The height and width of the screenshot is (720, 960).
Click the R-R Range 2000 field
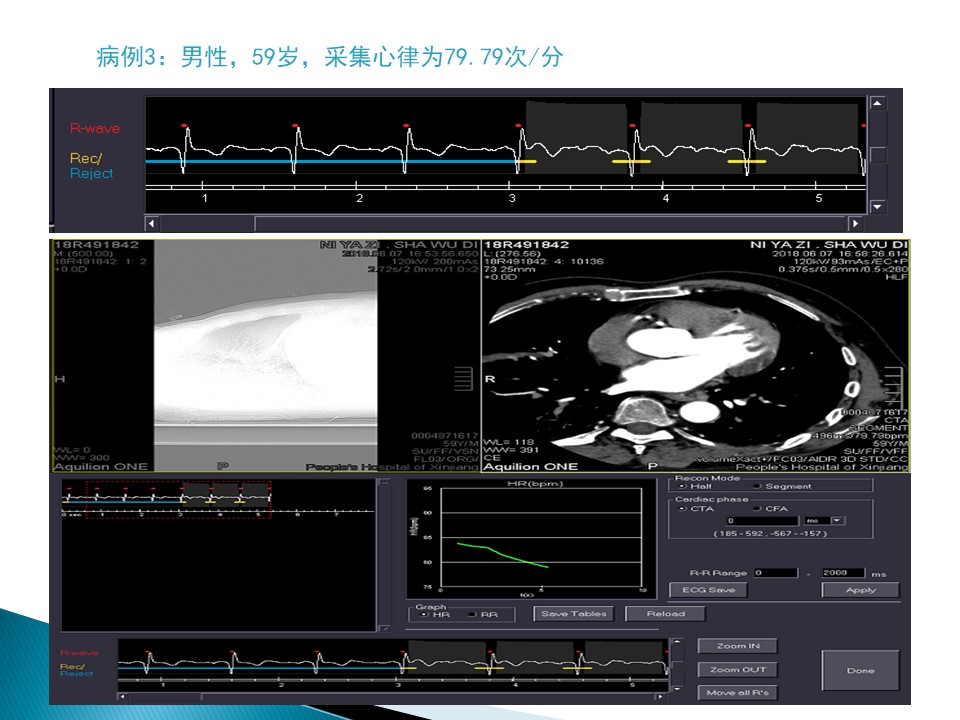(x=842, y=573)
